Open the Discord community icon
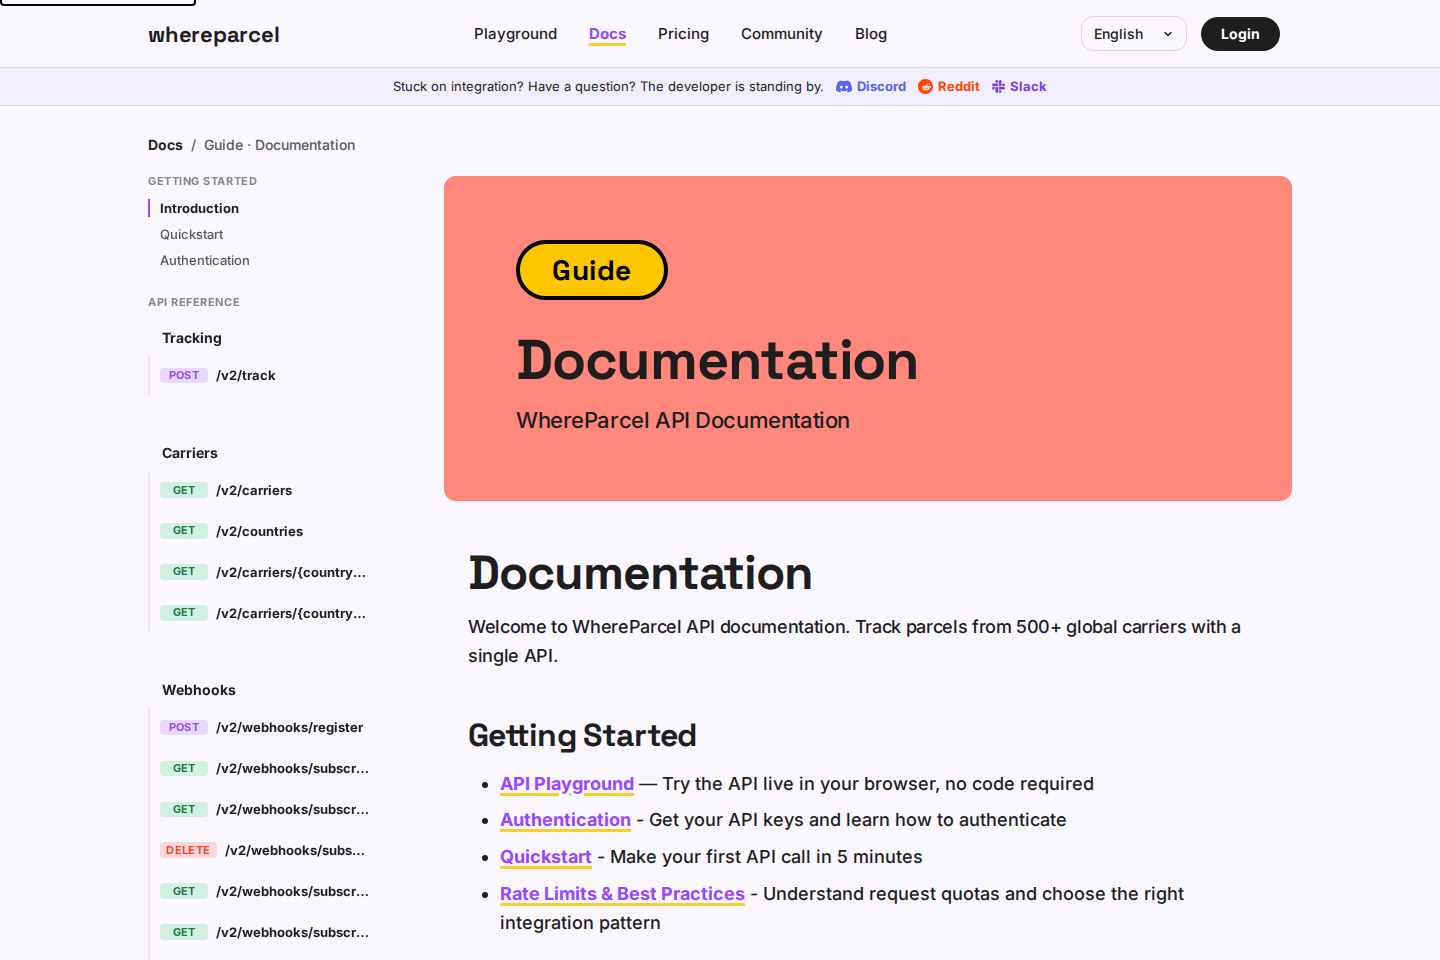 pos(844,87)
